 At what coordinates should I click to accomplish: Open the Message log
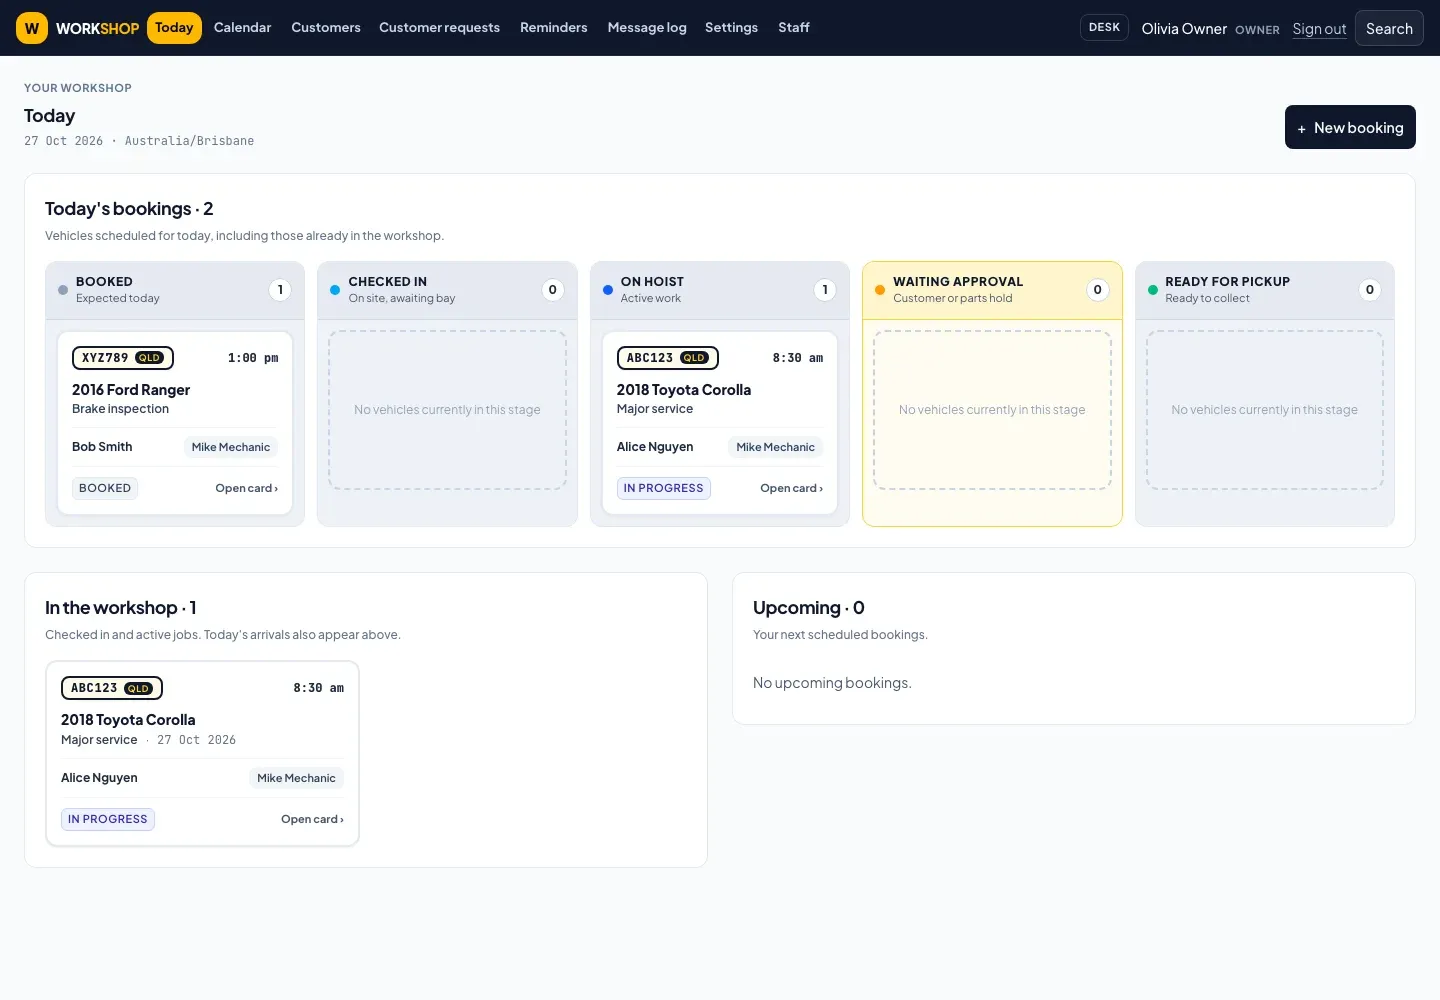[x=647, y=28]
